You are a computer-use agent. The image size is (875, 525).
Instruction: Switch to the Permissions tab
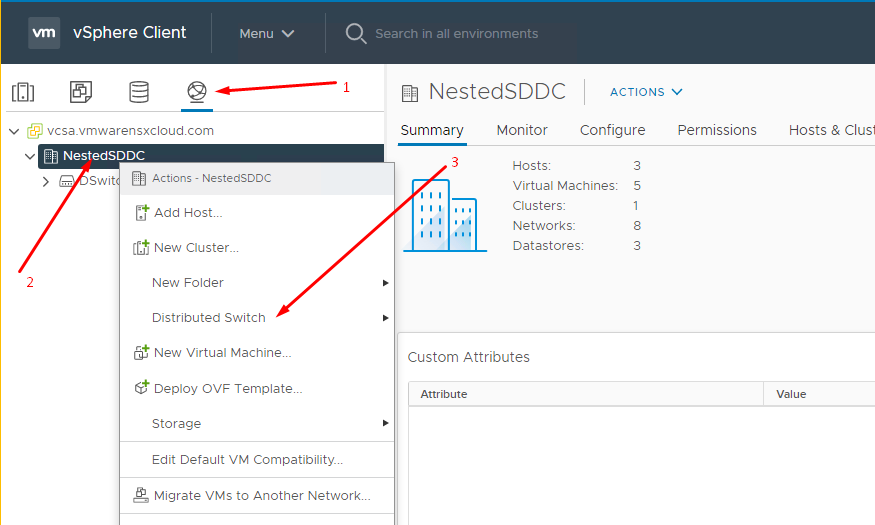tap(717, 130)
